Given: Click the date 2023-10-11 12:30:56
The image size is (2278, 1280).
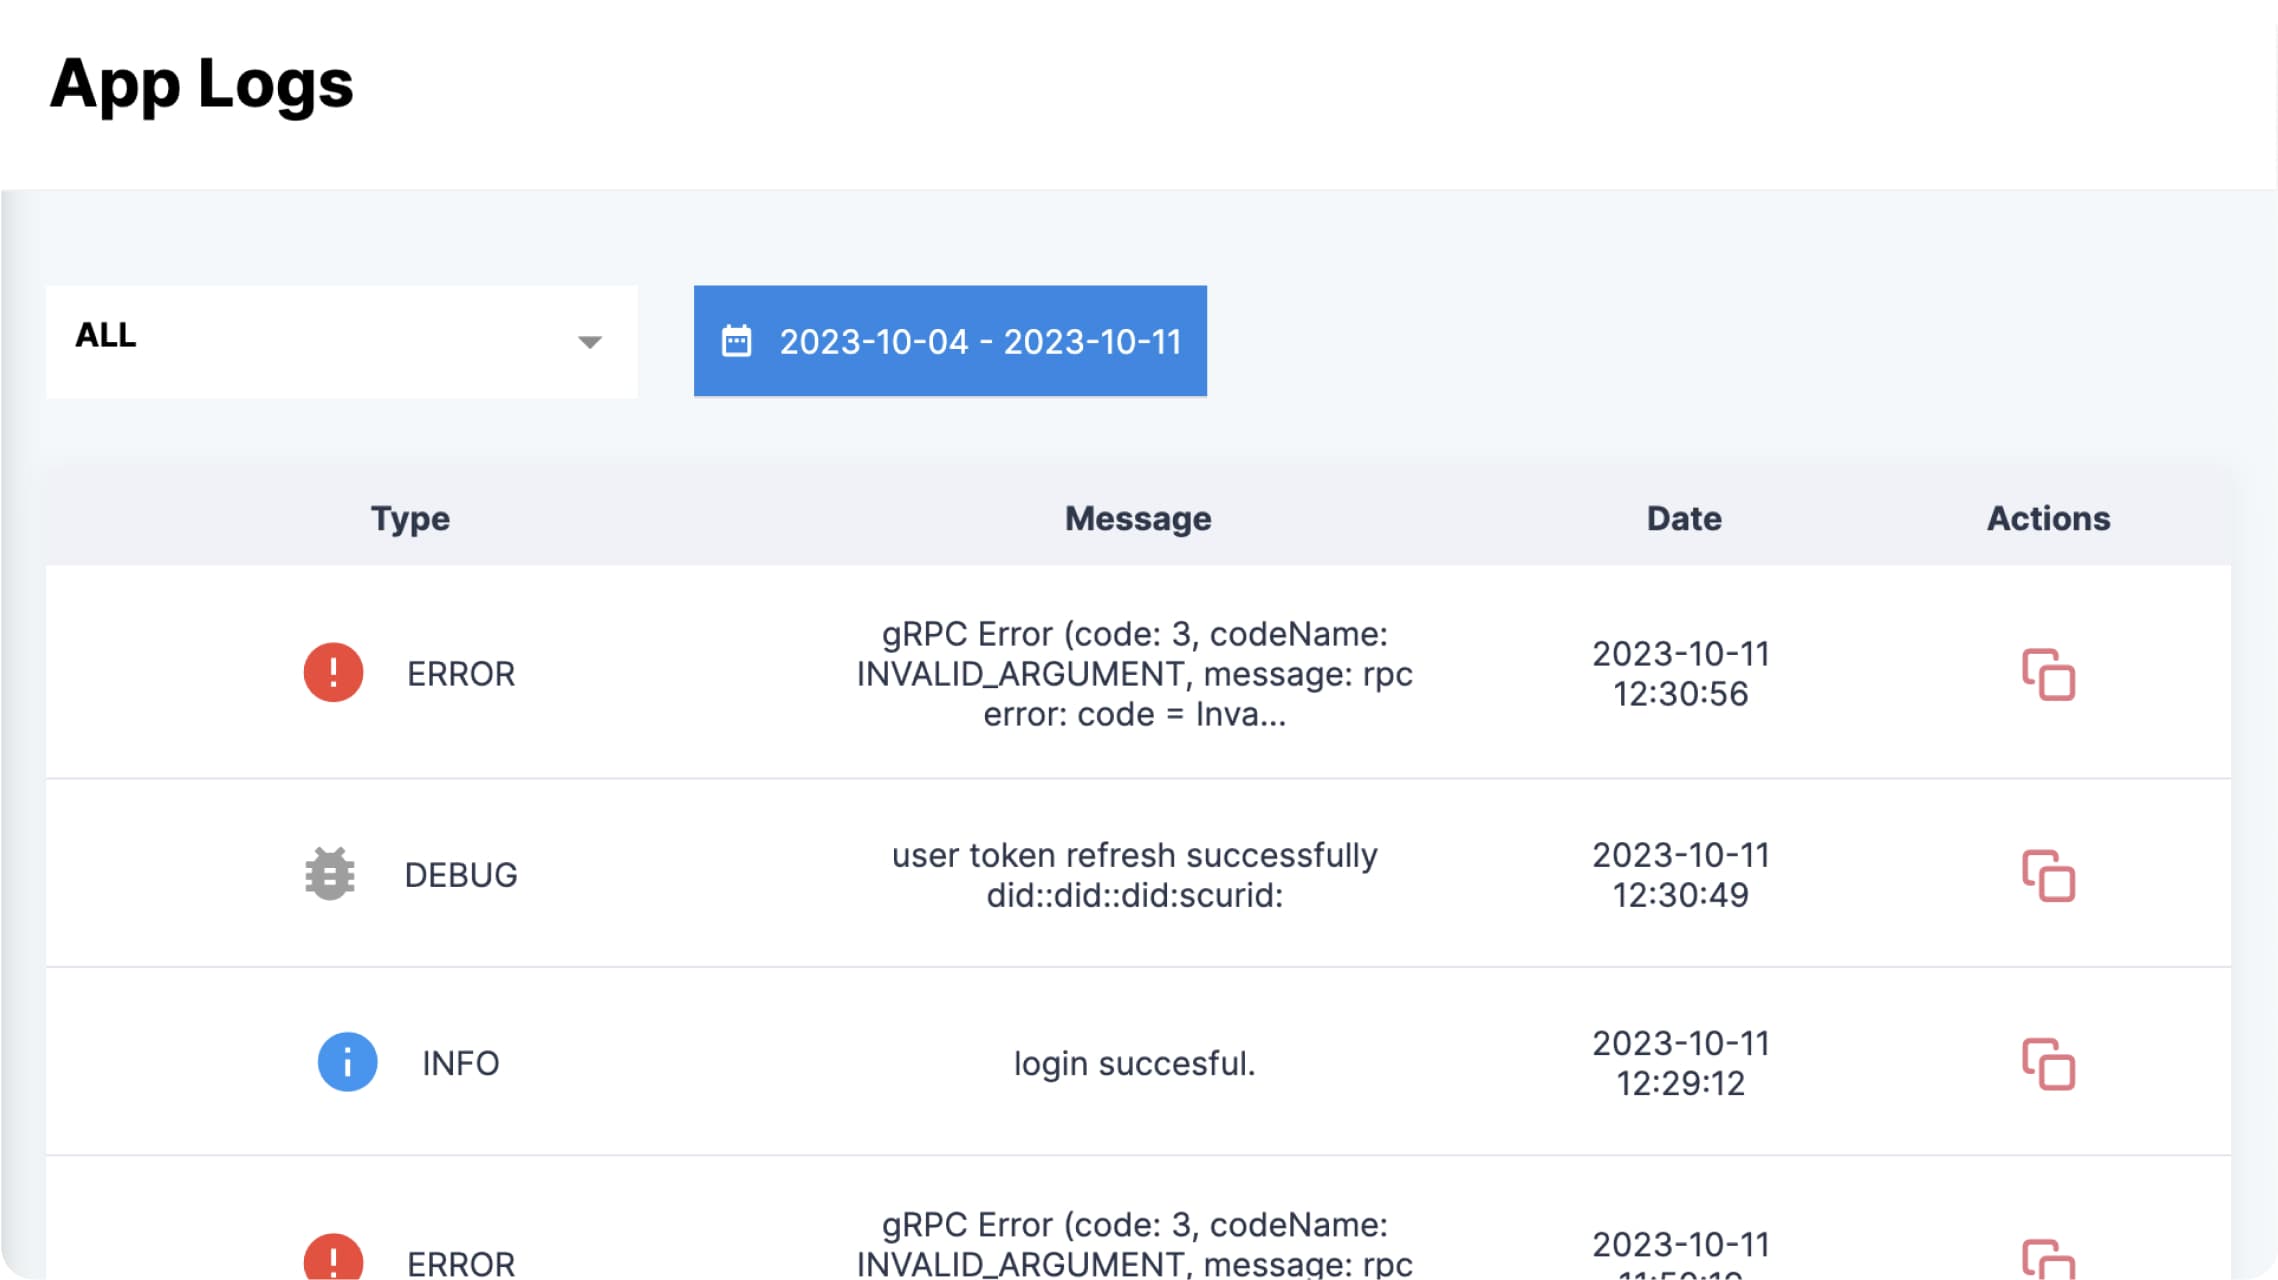Looking at the screenshot, I should 1681,674.
